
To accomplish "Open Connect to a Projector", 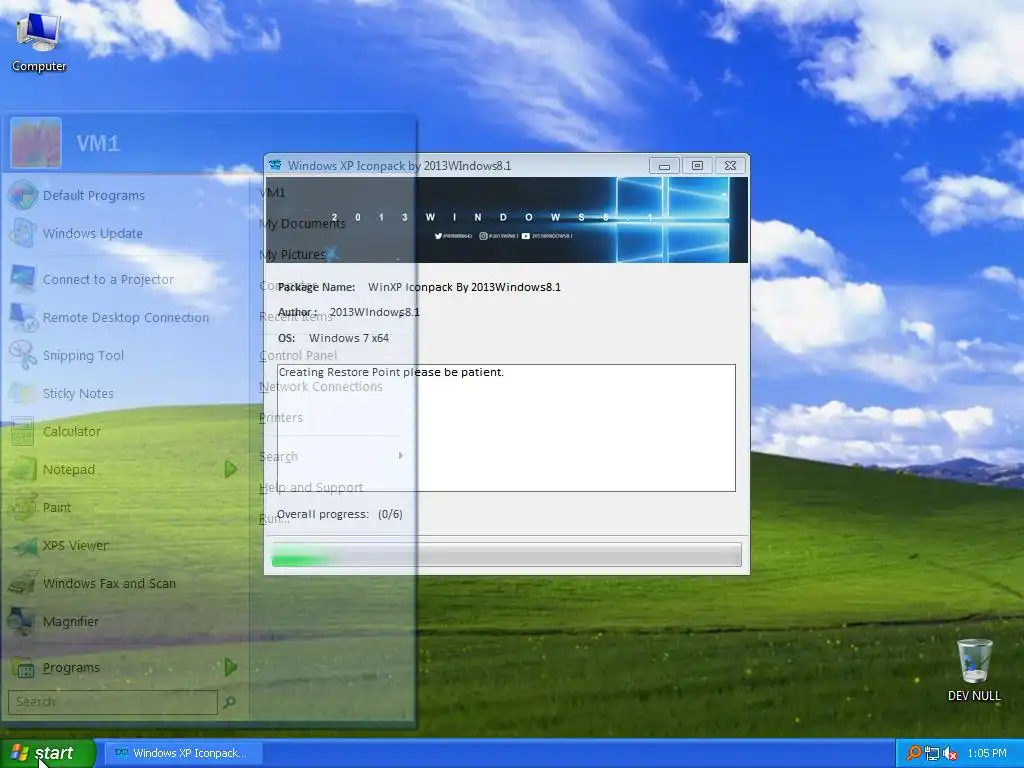I will pos(108,280).
